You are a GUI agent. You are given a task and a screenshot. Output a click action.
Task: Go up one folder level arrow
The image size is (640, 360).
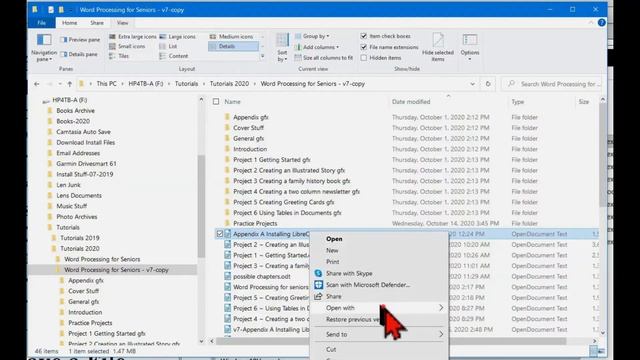69,84
